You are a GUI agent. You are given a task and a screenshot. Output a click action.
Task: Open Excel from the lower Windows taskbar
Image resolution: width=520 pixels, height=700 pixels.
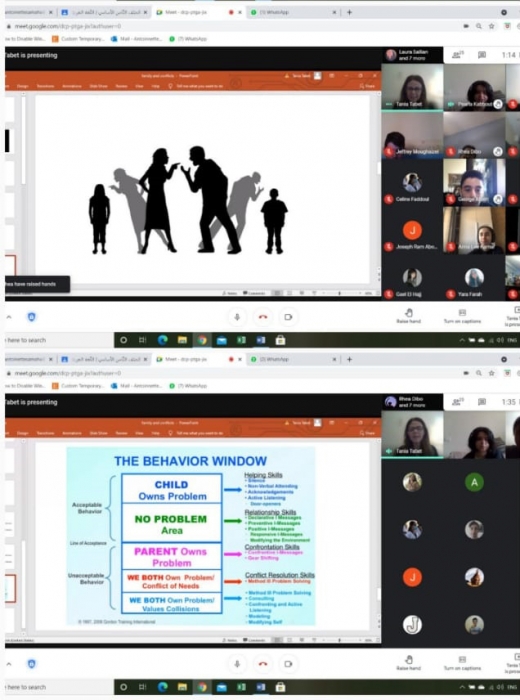point(241,687)
